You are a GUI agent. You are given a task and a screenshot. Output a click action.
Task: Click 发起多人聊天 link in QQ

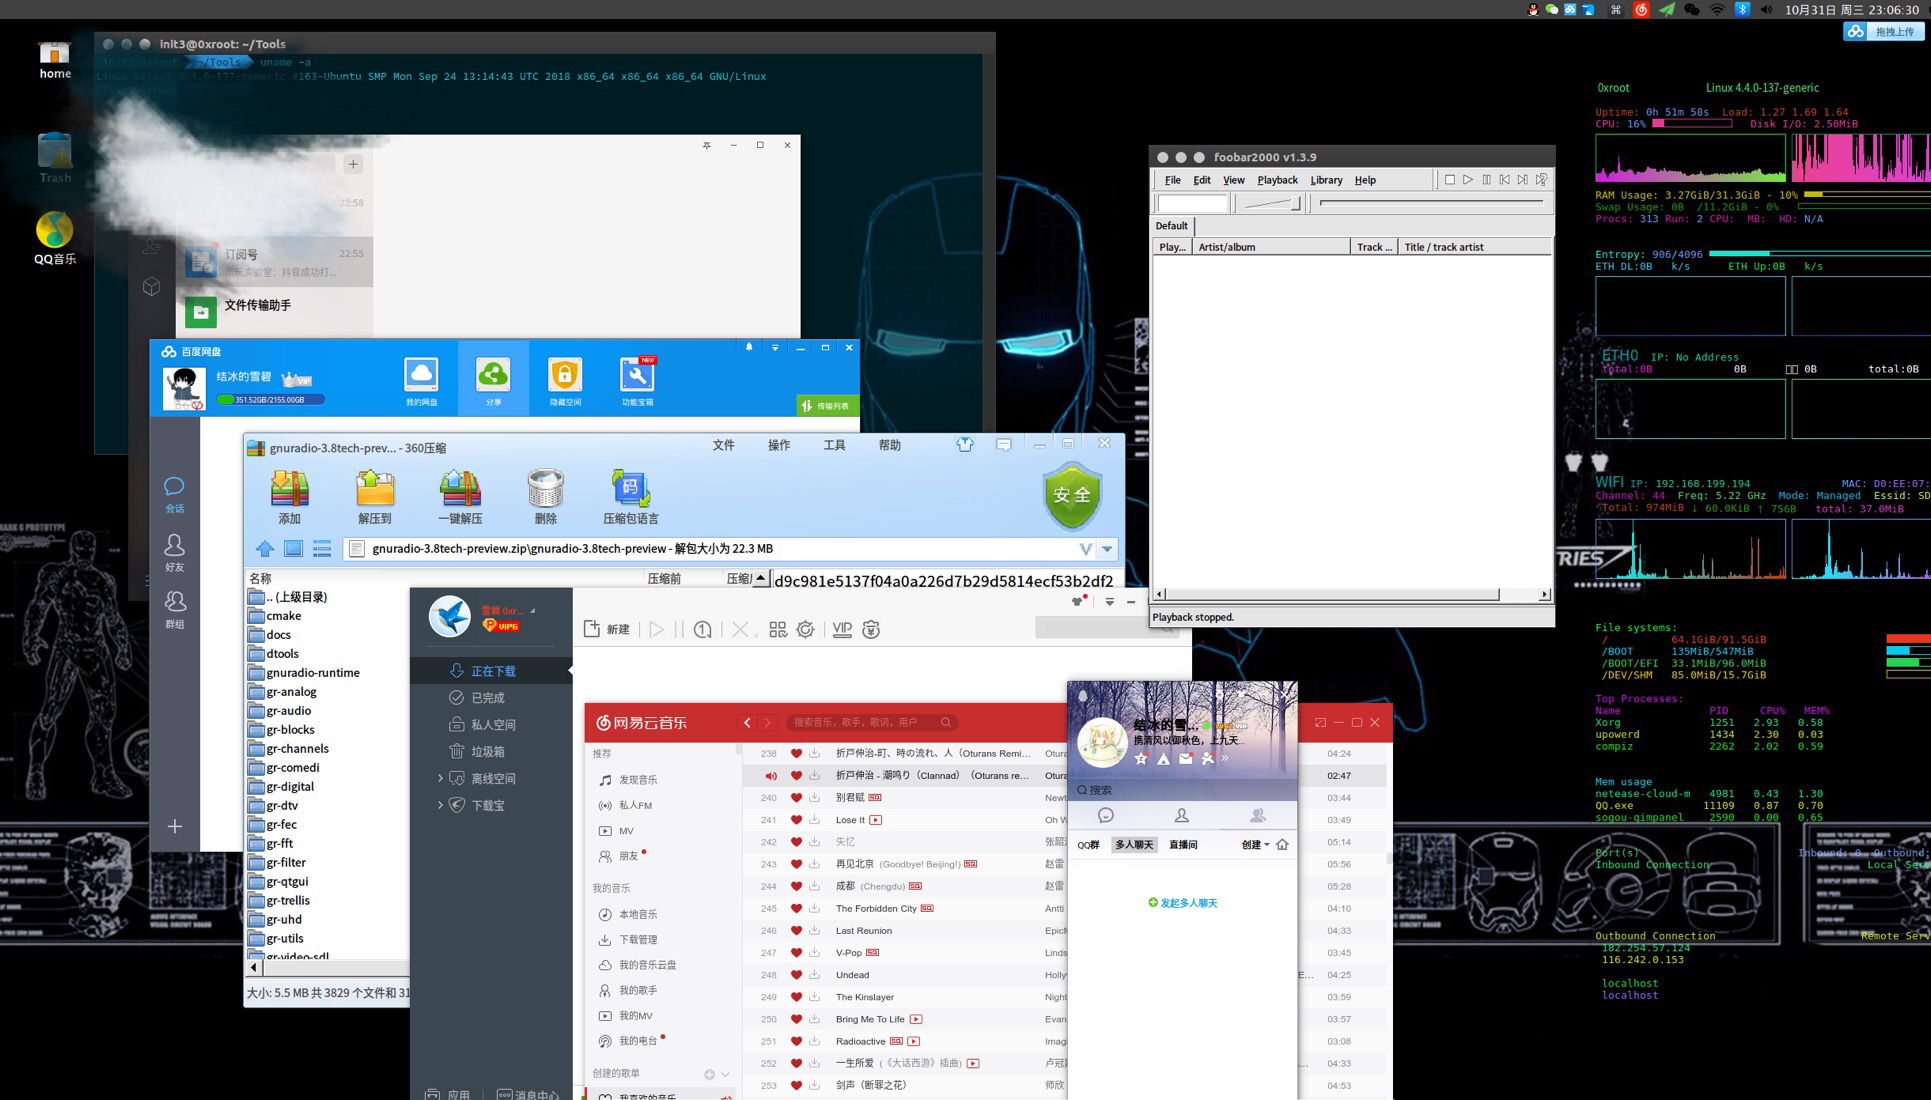pyautogui.click(x=1183, y=903)
